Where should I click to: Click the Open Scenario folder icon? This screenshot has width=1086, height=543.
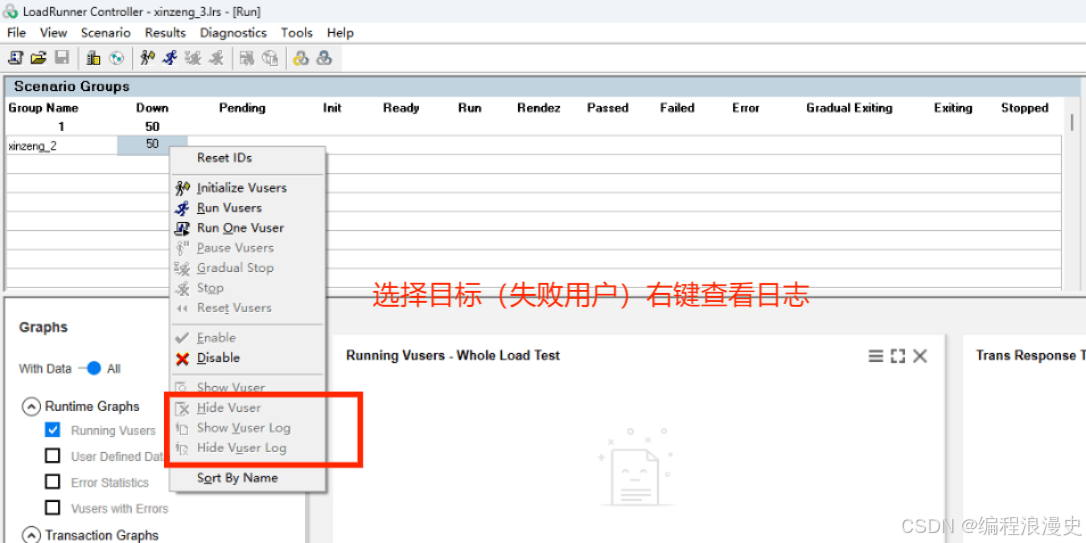[x=39, y=58]
